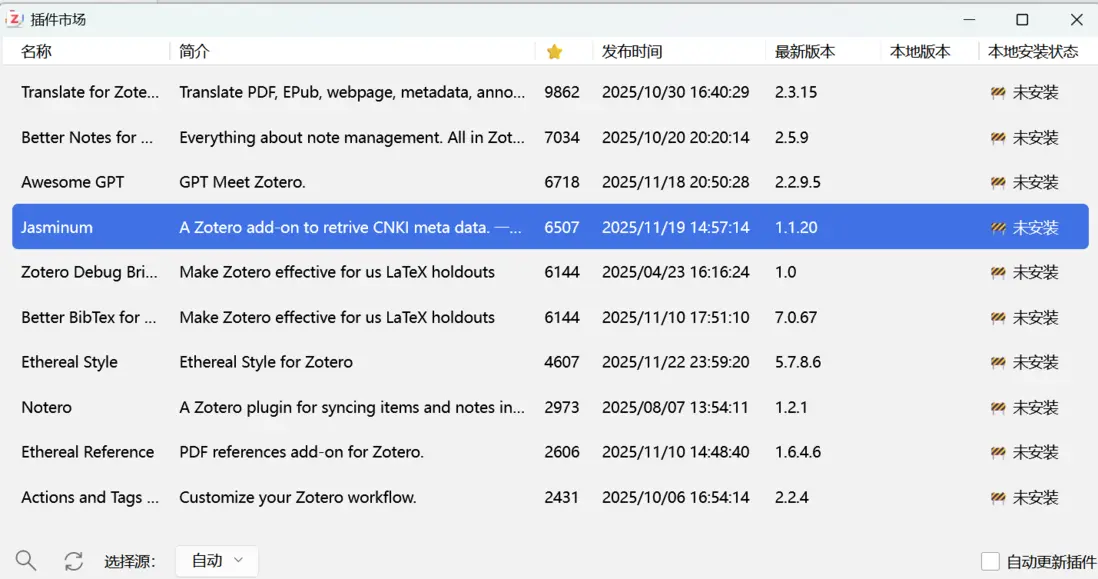Select the Translate for Zotero plugin row
Image resolution: width=1098 pixels, height=579 pixels.
pos(90,92)
